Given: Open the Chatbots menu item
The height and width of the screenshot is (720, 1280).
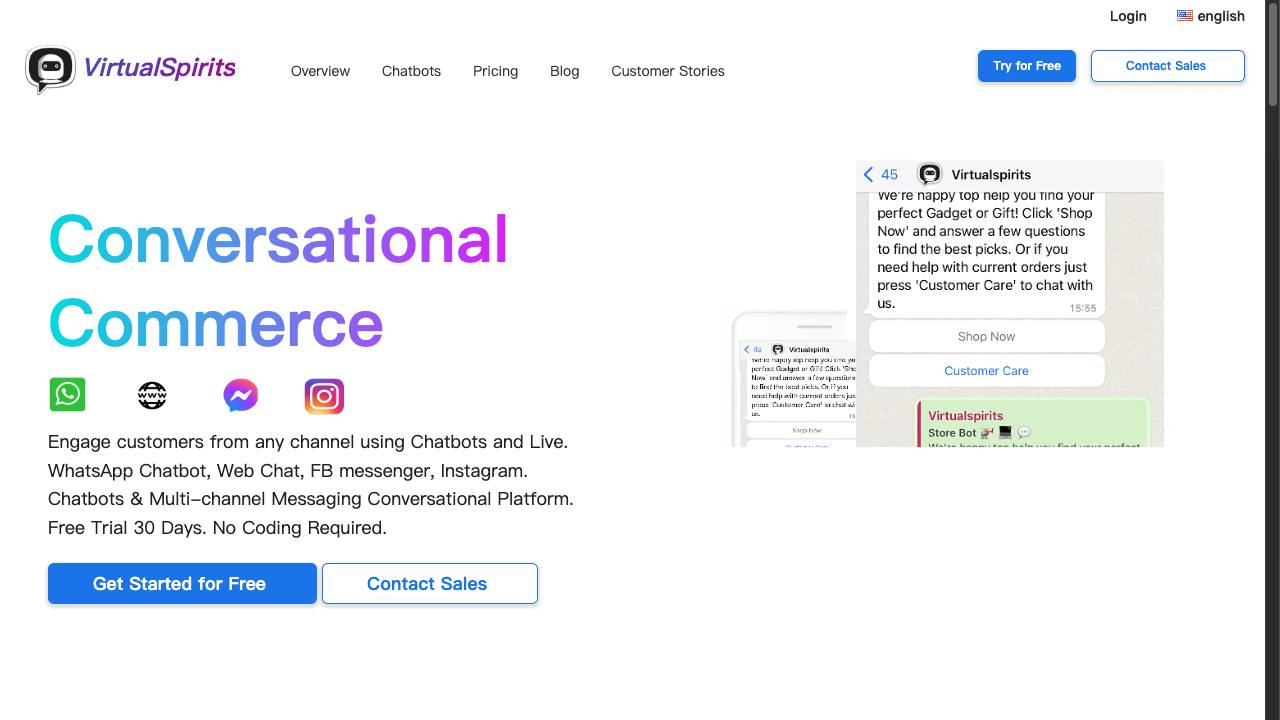Looking at the screenshot, I should point(411,71).
